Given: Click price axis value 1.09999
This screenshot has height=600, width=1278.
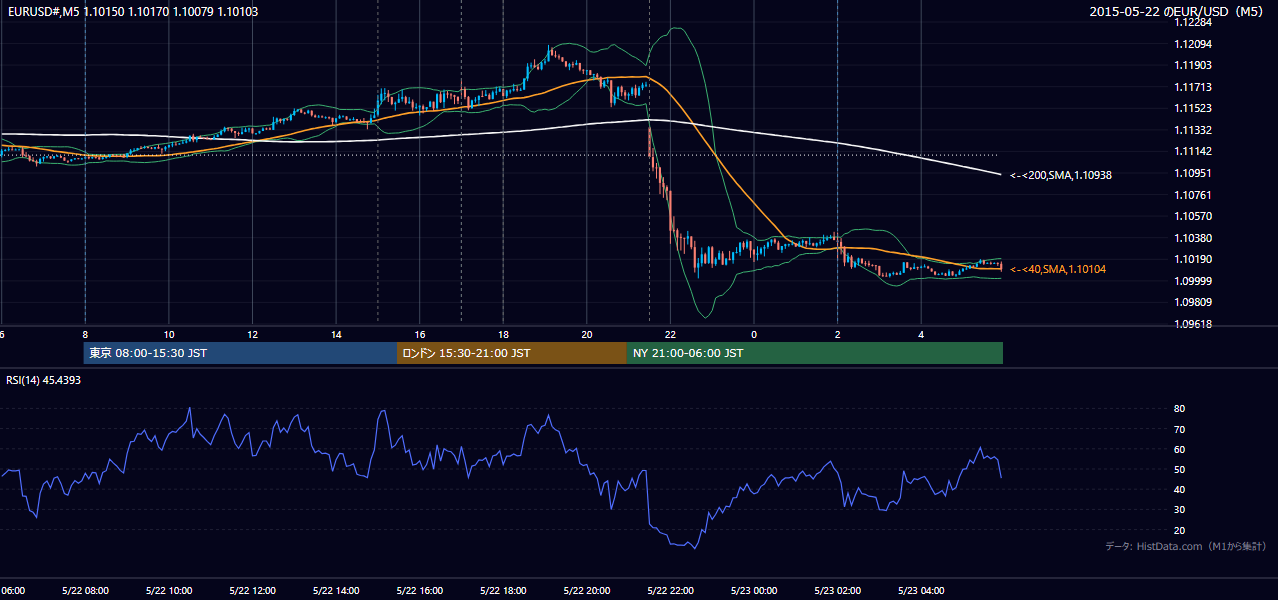Looking at the screenshot, I should click(1194, 281).
